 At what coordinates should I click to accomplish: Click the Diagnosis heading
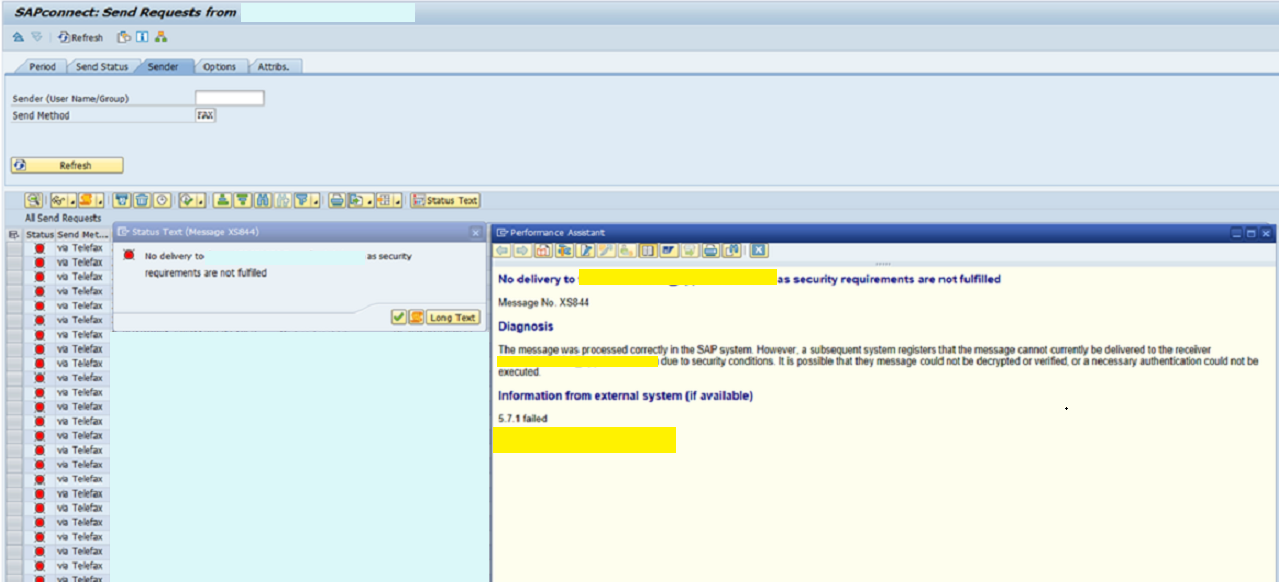526,326
